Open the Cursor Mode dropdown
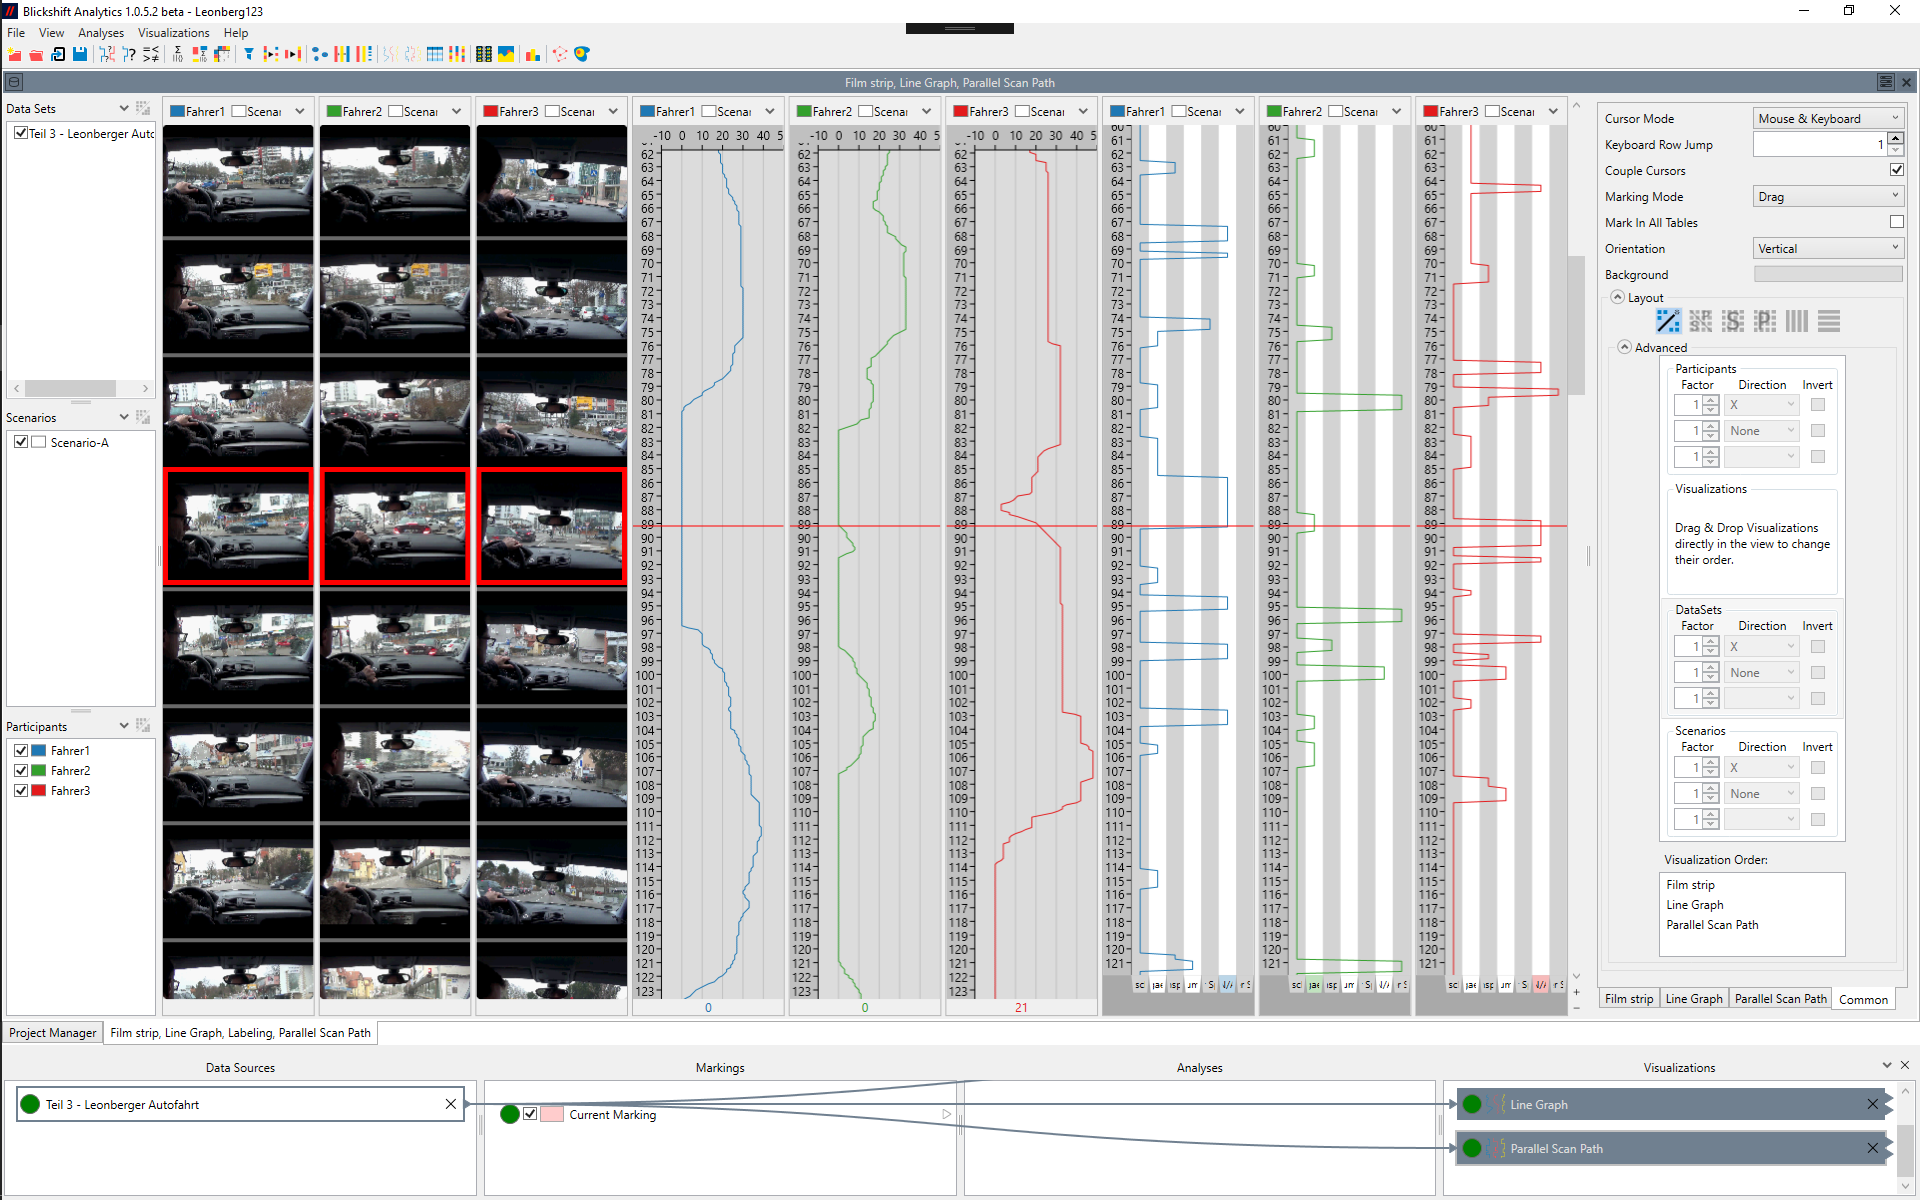The image size is (1920, 1200). (1828, 118)
